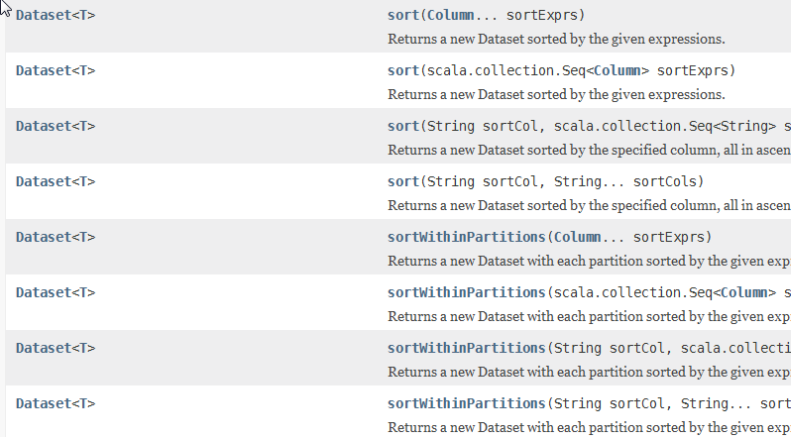This screenshot has width=791, height=437.
Task: Open sortWithinPartitions(Column... sortExprs) method link
Action: point(466,238)
